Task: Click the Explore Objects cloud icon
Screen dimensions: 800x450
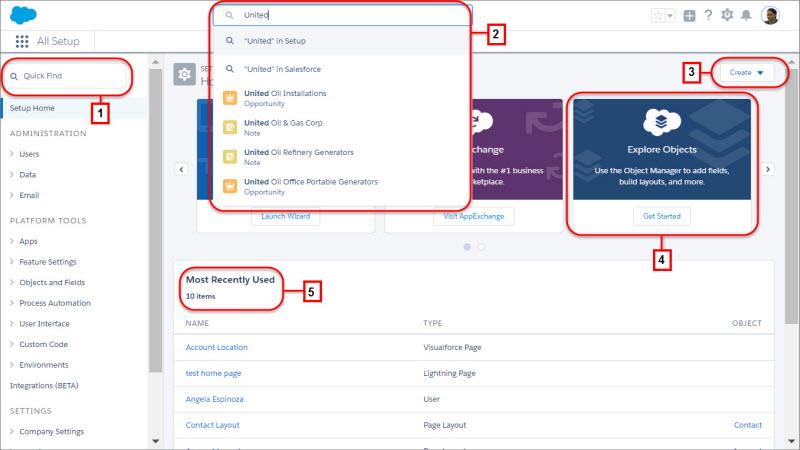Action: tap(662, 121)
